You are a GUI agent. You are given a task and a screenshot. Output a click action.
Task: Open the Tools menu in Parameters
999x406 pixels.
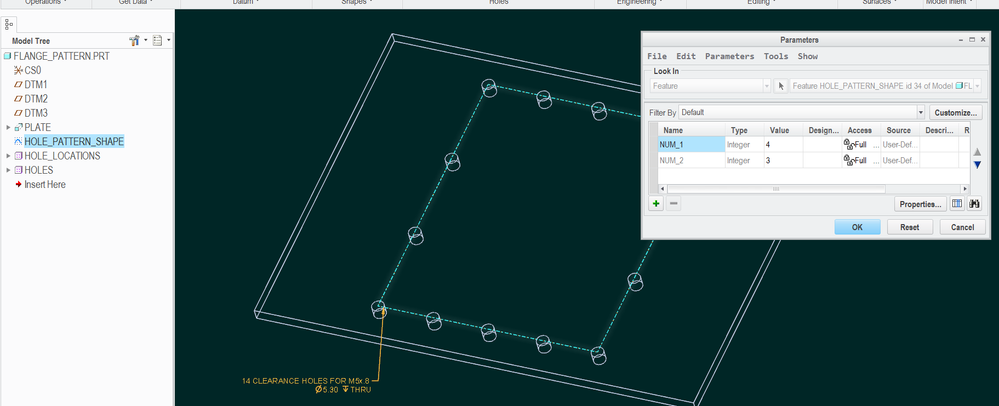pos(775,57)
